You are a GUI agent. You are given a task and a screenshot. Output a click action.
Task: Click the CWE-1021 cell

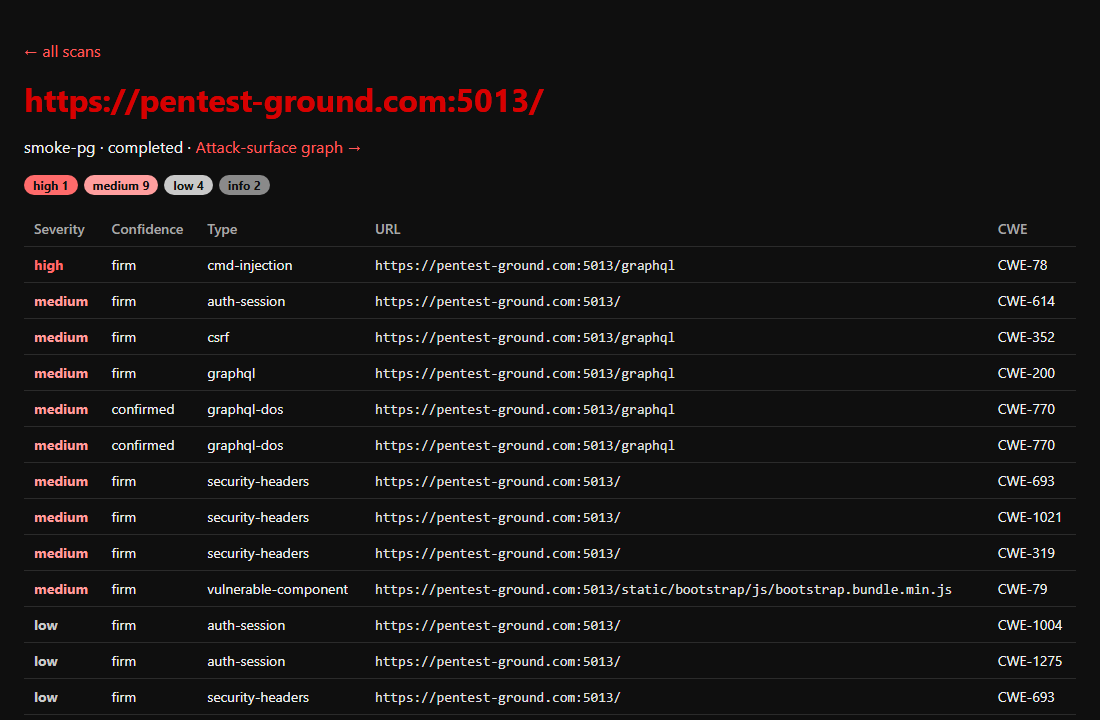(x=1030, y=517)
